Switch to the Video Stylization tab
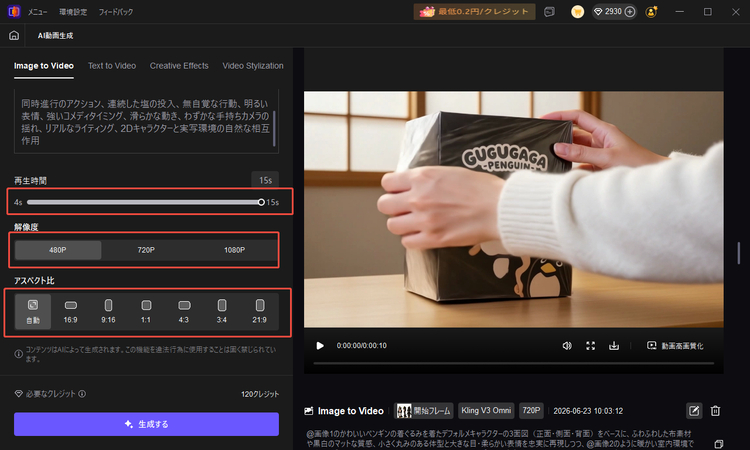The image size is (750, 450). (253, 66)
